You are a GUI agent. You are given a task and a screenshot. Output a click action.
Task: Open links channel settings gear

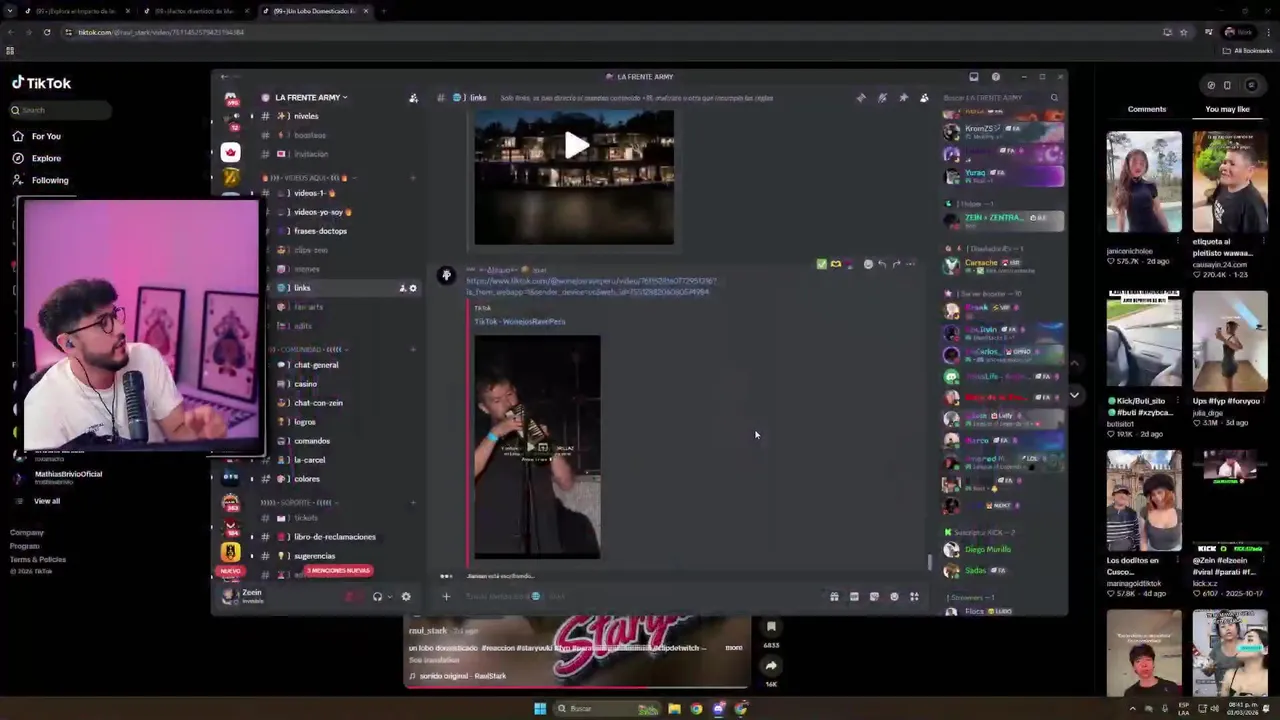point(413,288)
